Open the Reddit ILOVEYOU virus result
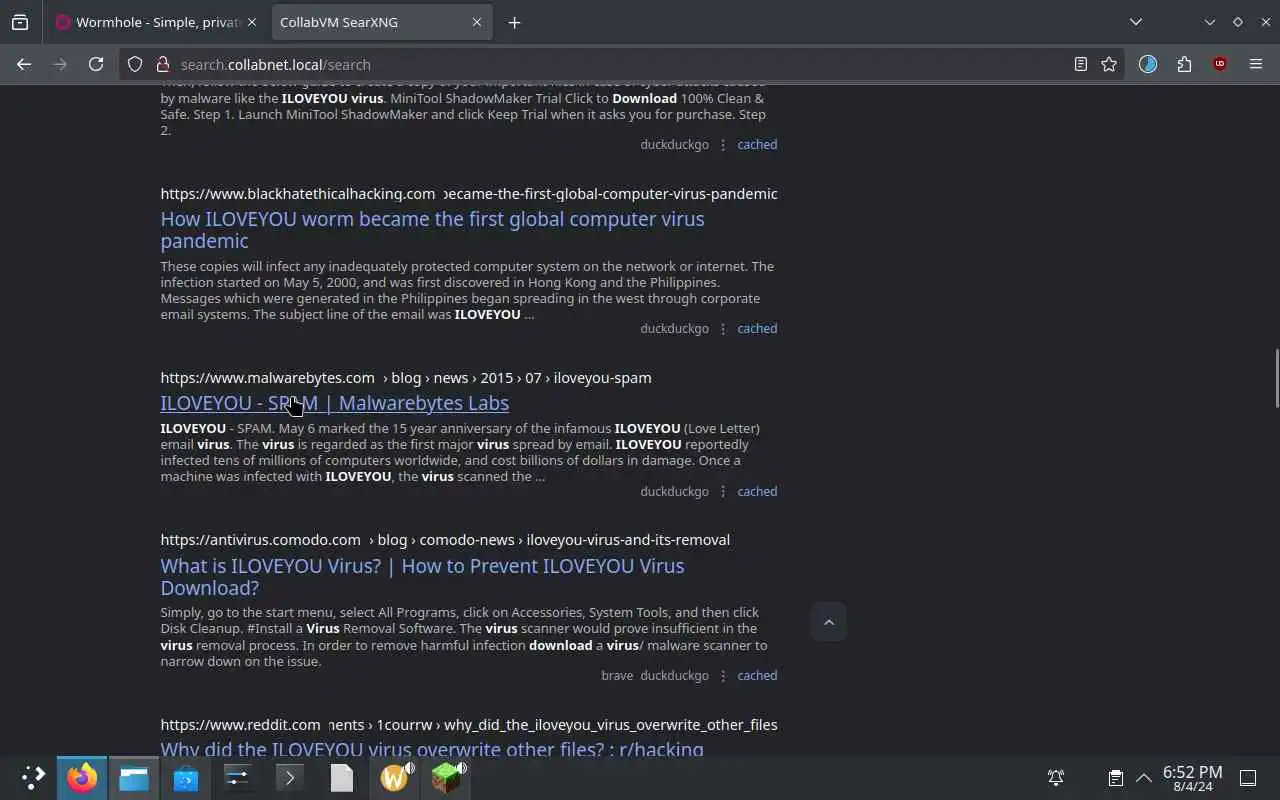The image size is (1280, 800). pyautogui.click(x=432, y=749)
